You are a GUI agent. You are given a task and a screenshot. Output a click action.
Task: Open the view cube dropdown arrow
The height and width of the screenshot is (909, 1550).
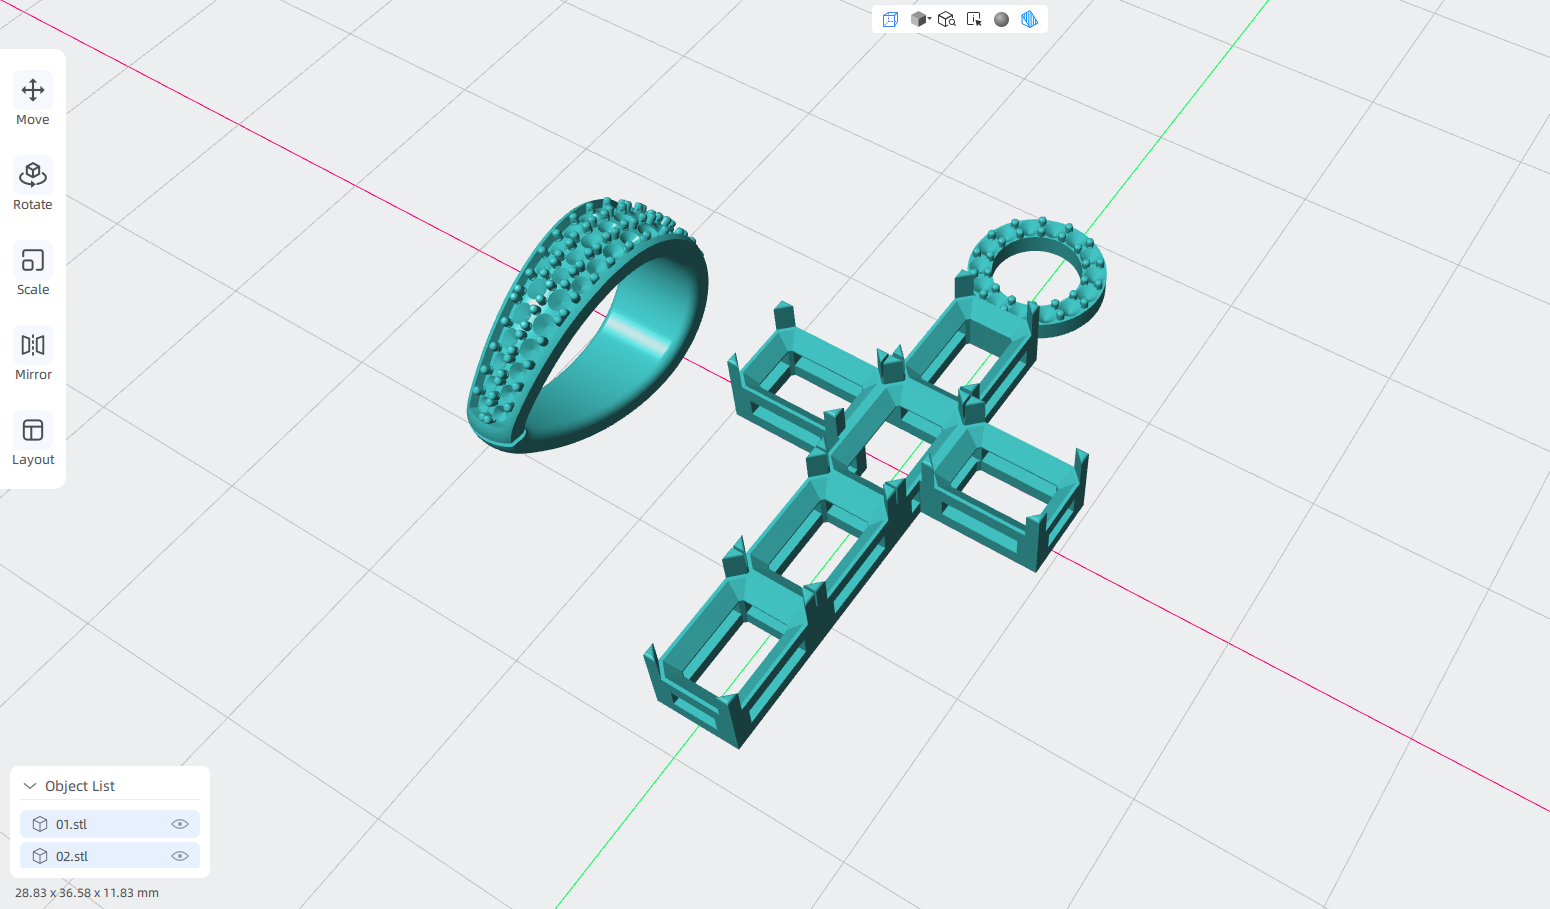(929, 18)
